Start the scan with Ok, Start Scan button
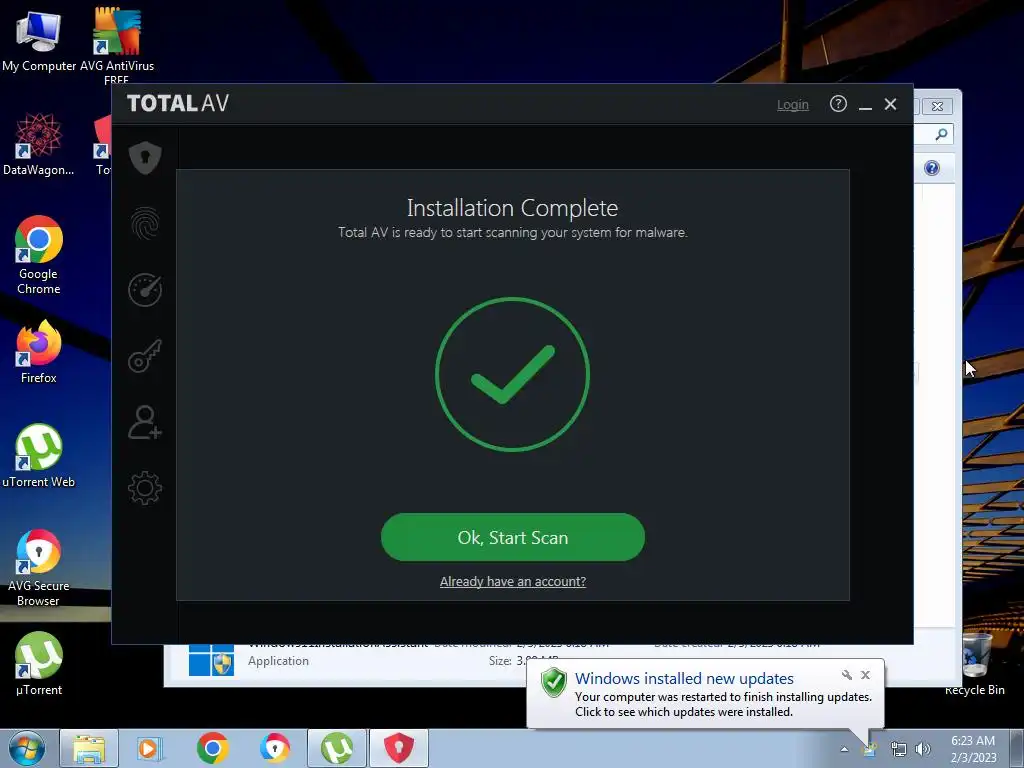The height and width of the screenshot is (768, 1024). point(513,537)
